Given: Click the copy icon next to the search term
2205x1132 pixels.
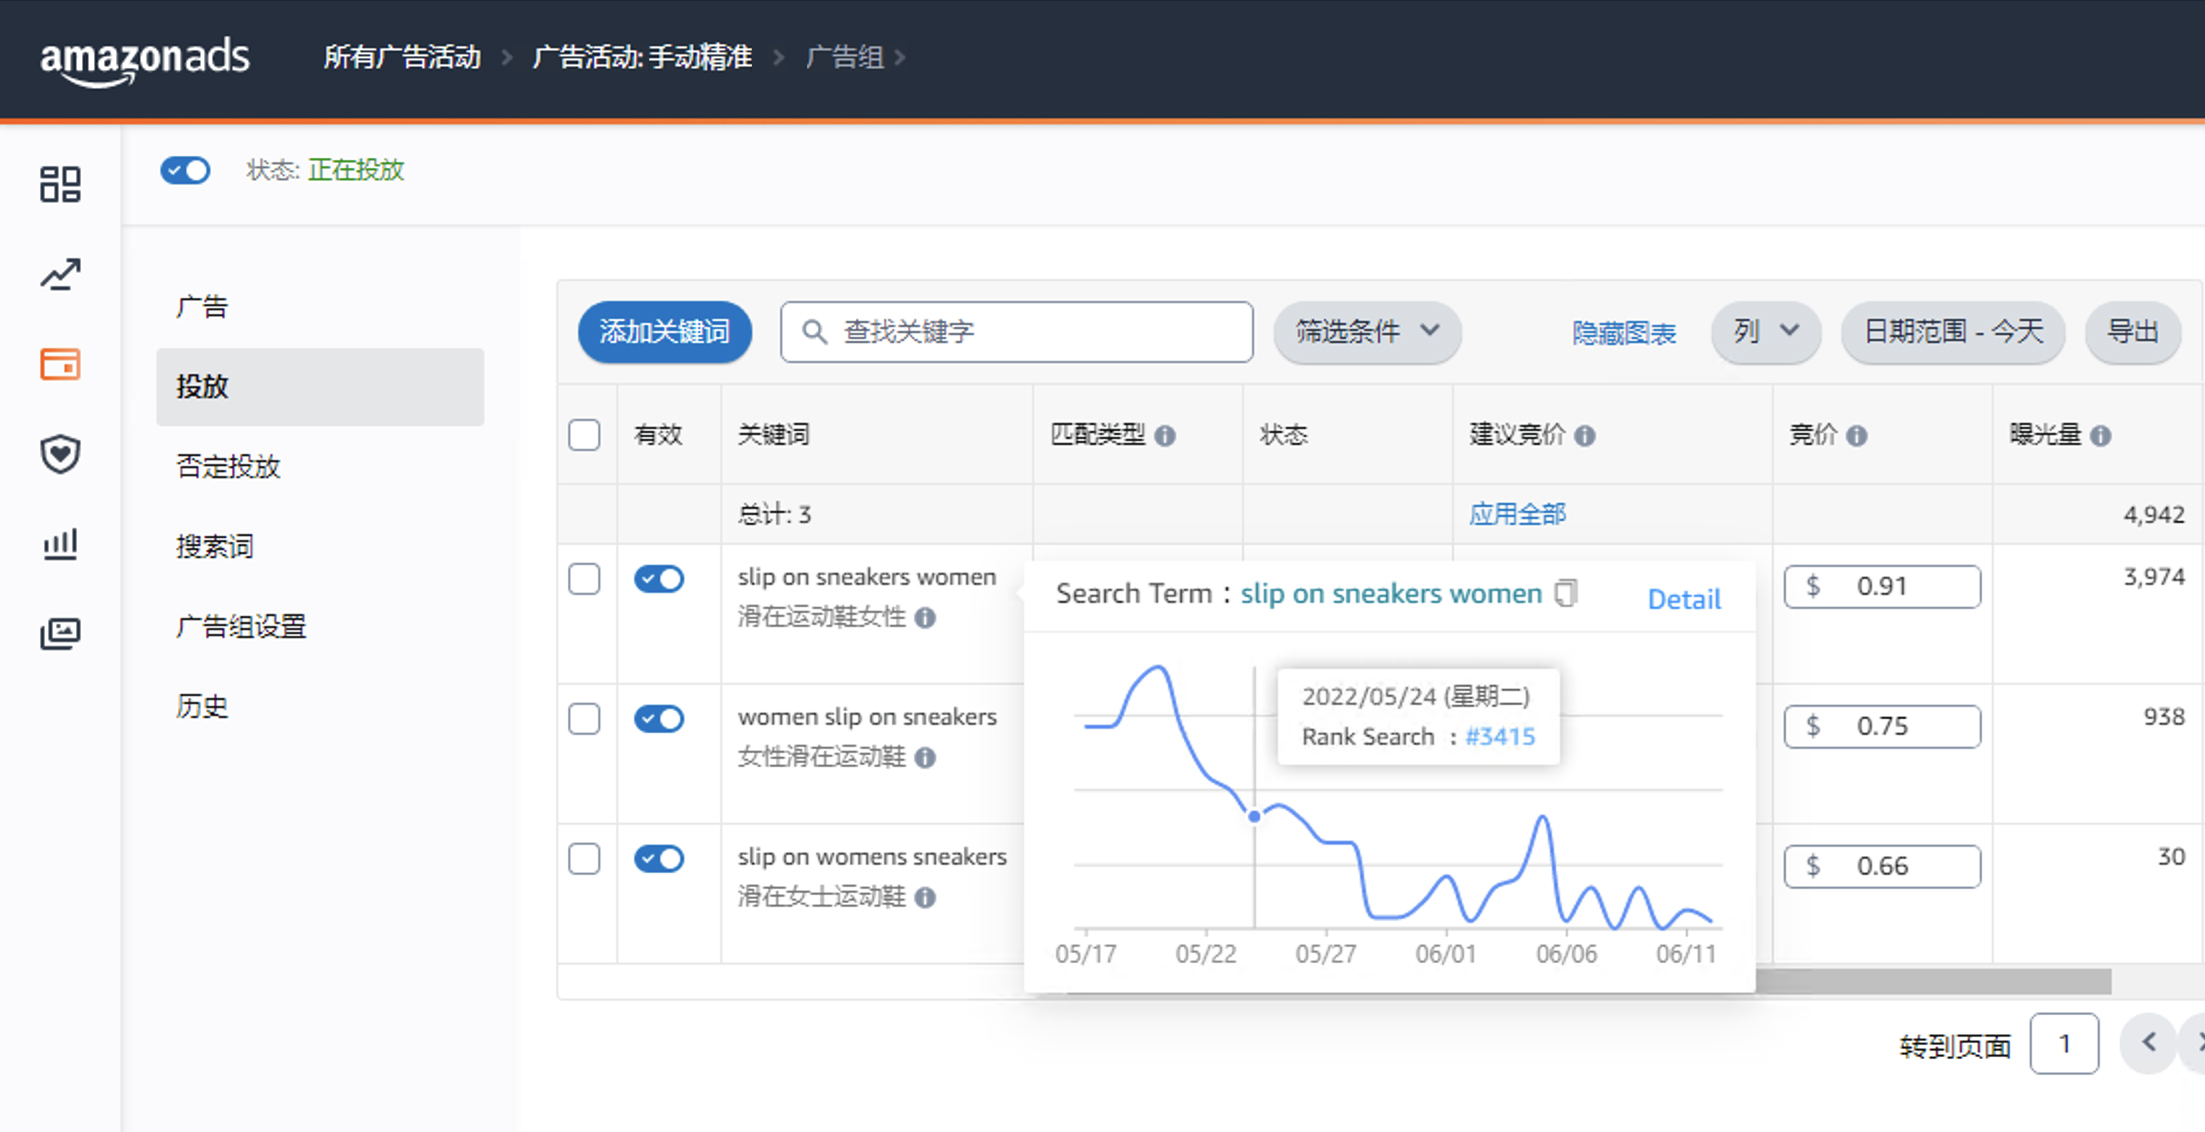Looking at the screenshot, I should pos(1566,592).
